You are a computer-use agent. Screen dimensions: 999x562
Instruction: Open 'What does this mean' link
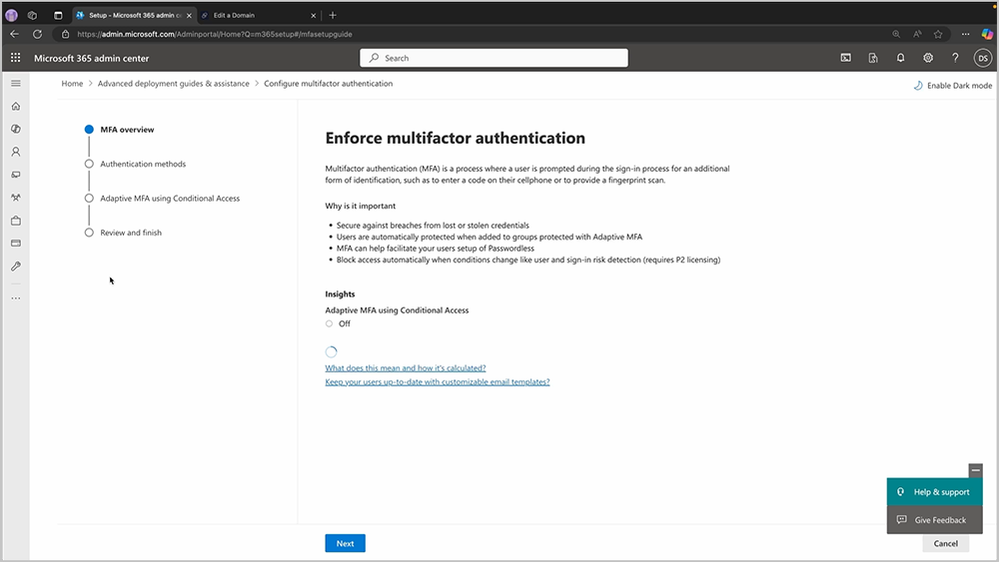pyautogui.click(x=405, y=368)
